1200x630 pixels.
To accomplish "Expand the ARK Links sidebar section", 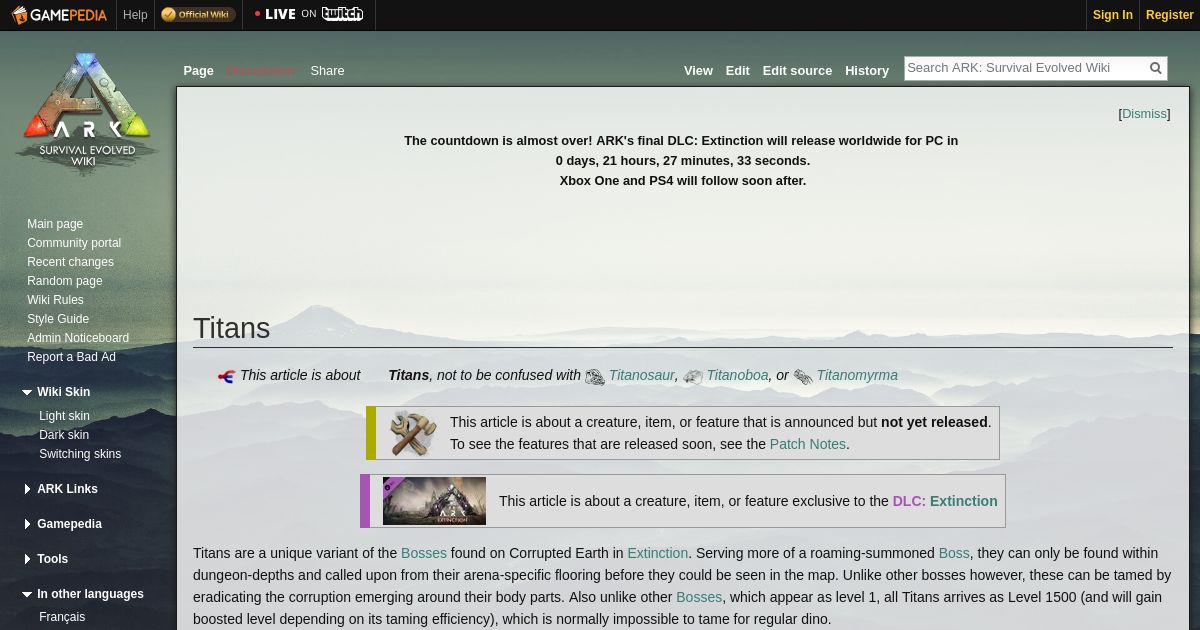I will 61,489.
